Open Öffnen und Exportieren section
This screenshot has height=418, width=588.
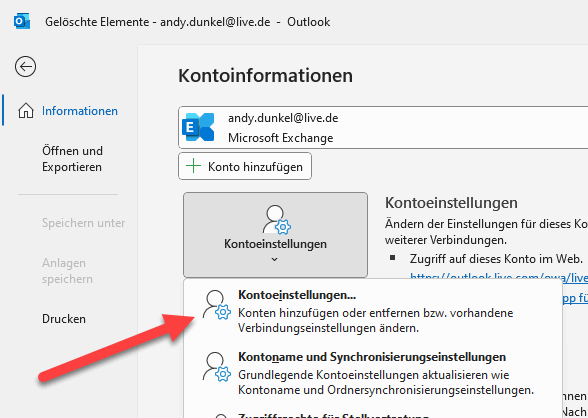point(72,159)
